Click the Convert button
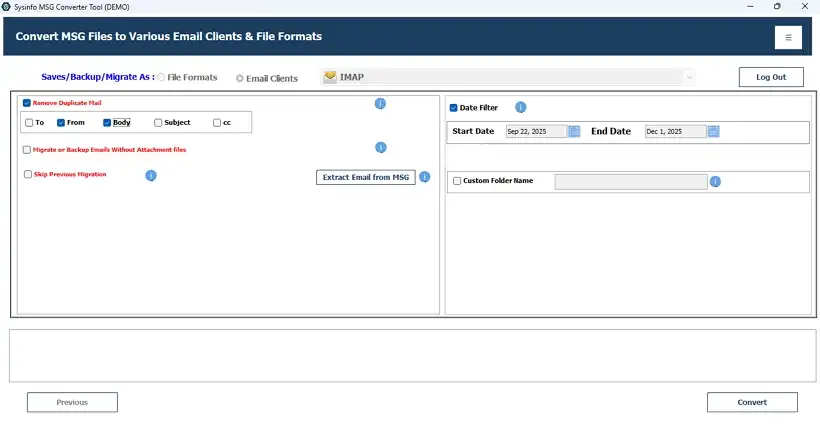Screen dimensions: 820x432 coord(752,402)
